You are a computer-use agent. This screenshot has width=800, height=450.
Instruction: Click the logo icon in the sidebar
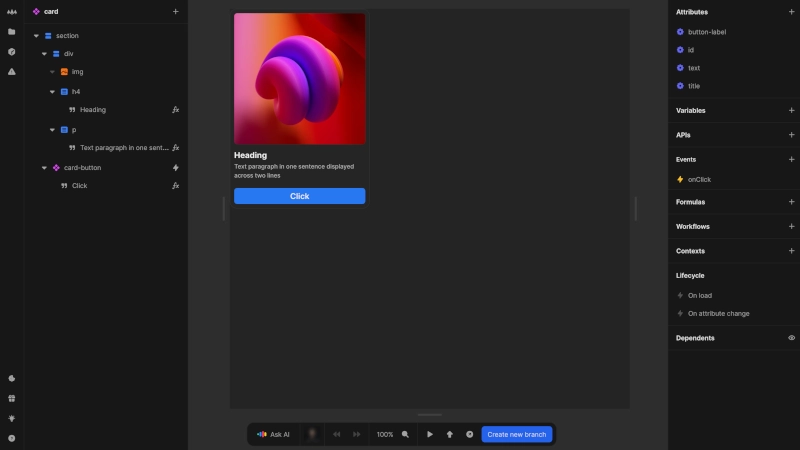[11, 11]
